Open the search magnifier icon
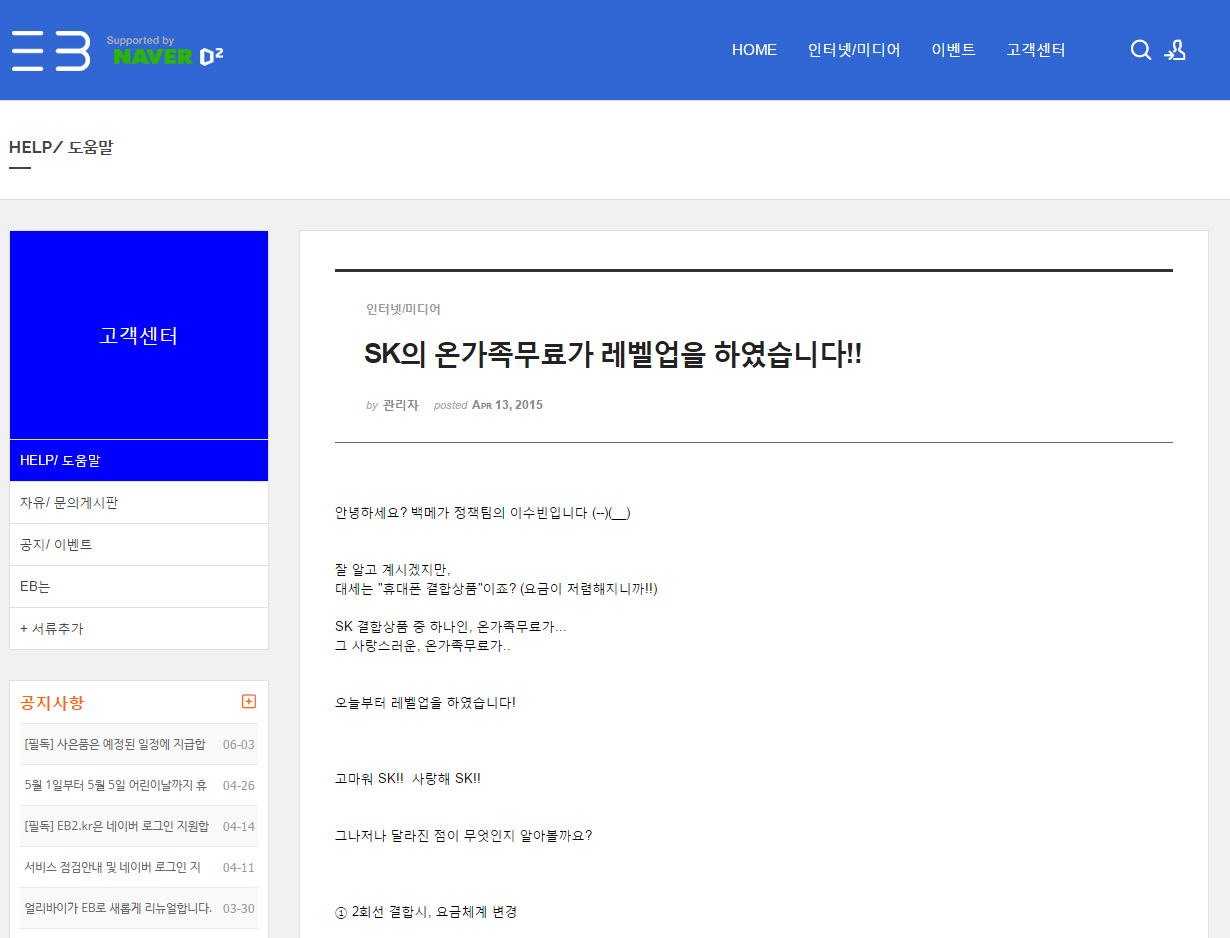The image size is (1230, 938). (1140, 50)
